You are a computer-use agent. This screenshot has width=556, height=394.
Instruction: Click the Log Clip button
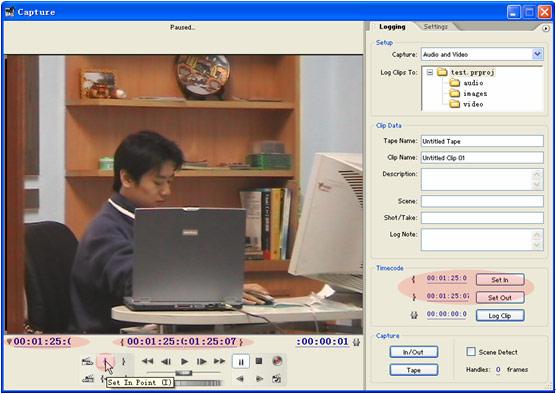pos(500,315)
